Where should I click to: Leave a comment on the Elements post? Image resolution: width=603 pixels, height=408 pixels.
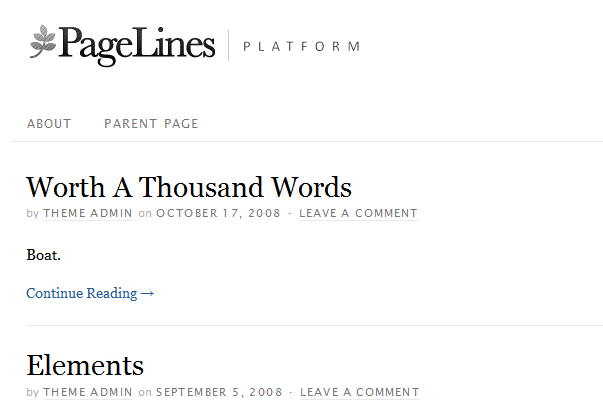pyautogui.click(x=360, y=392)
